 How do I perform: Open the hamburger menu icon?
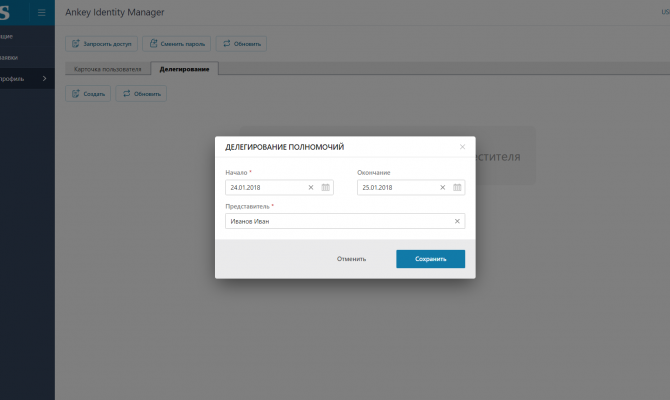(41, 12)
